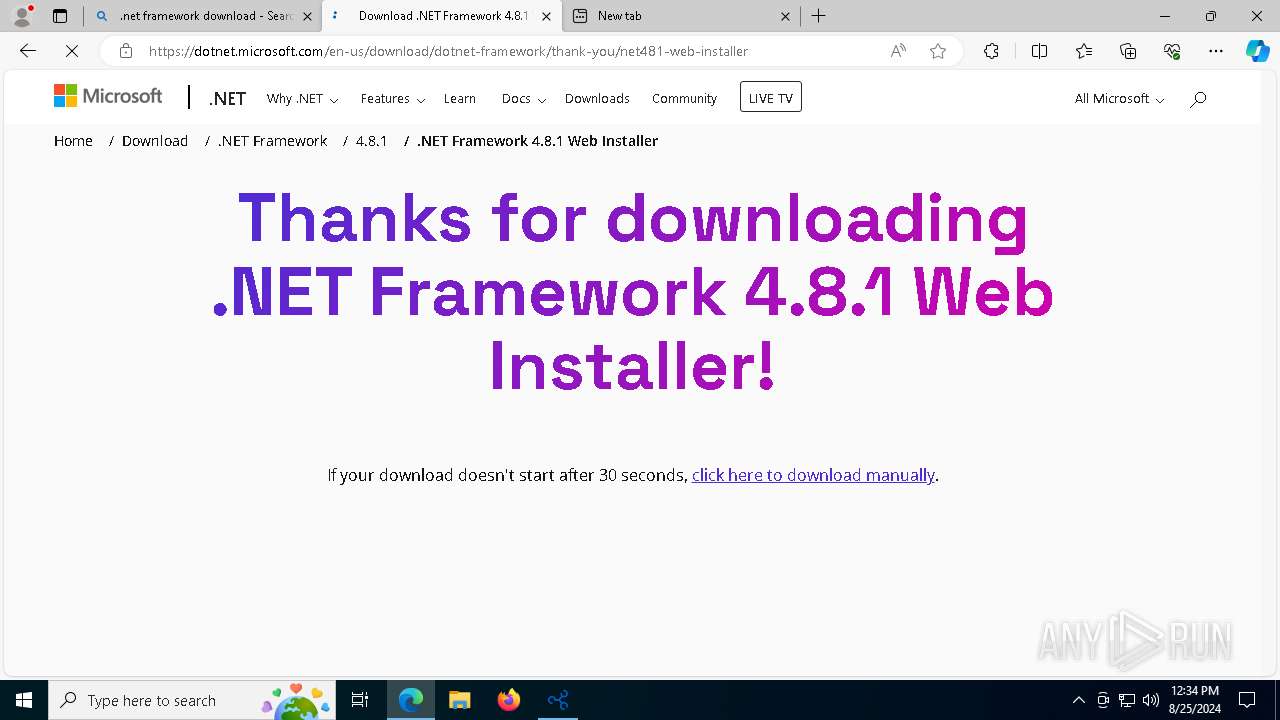Click the Microsoft logo

pos(108,96)
